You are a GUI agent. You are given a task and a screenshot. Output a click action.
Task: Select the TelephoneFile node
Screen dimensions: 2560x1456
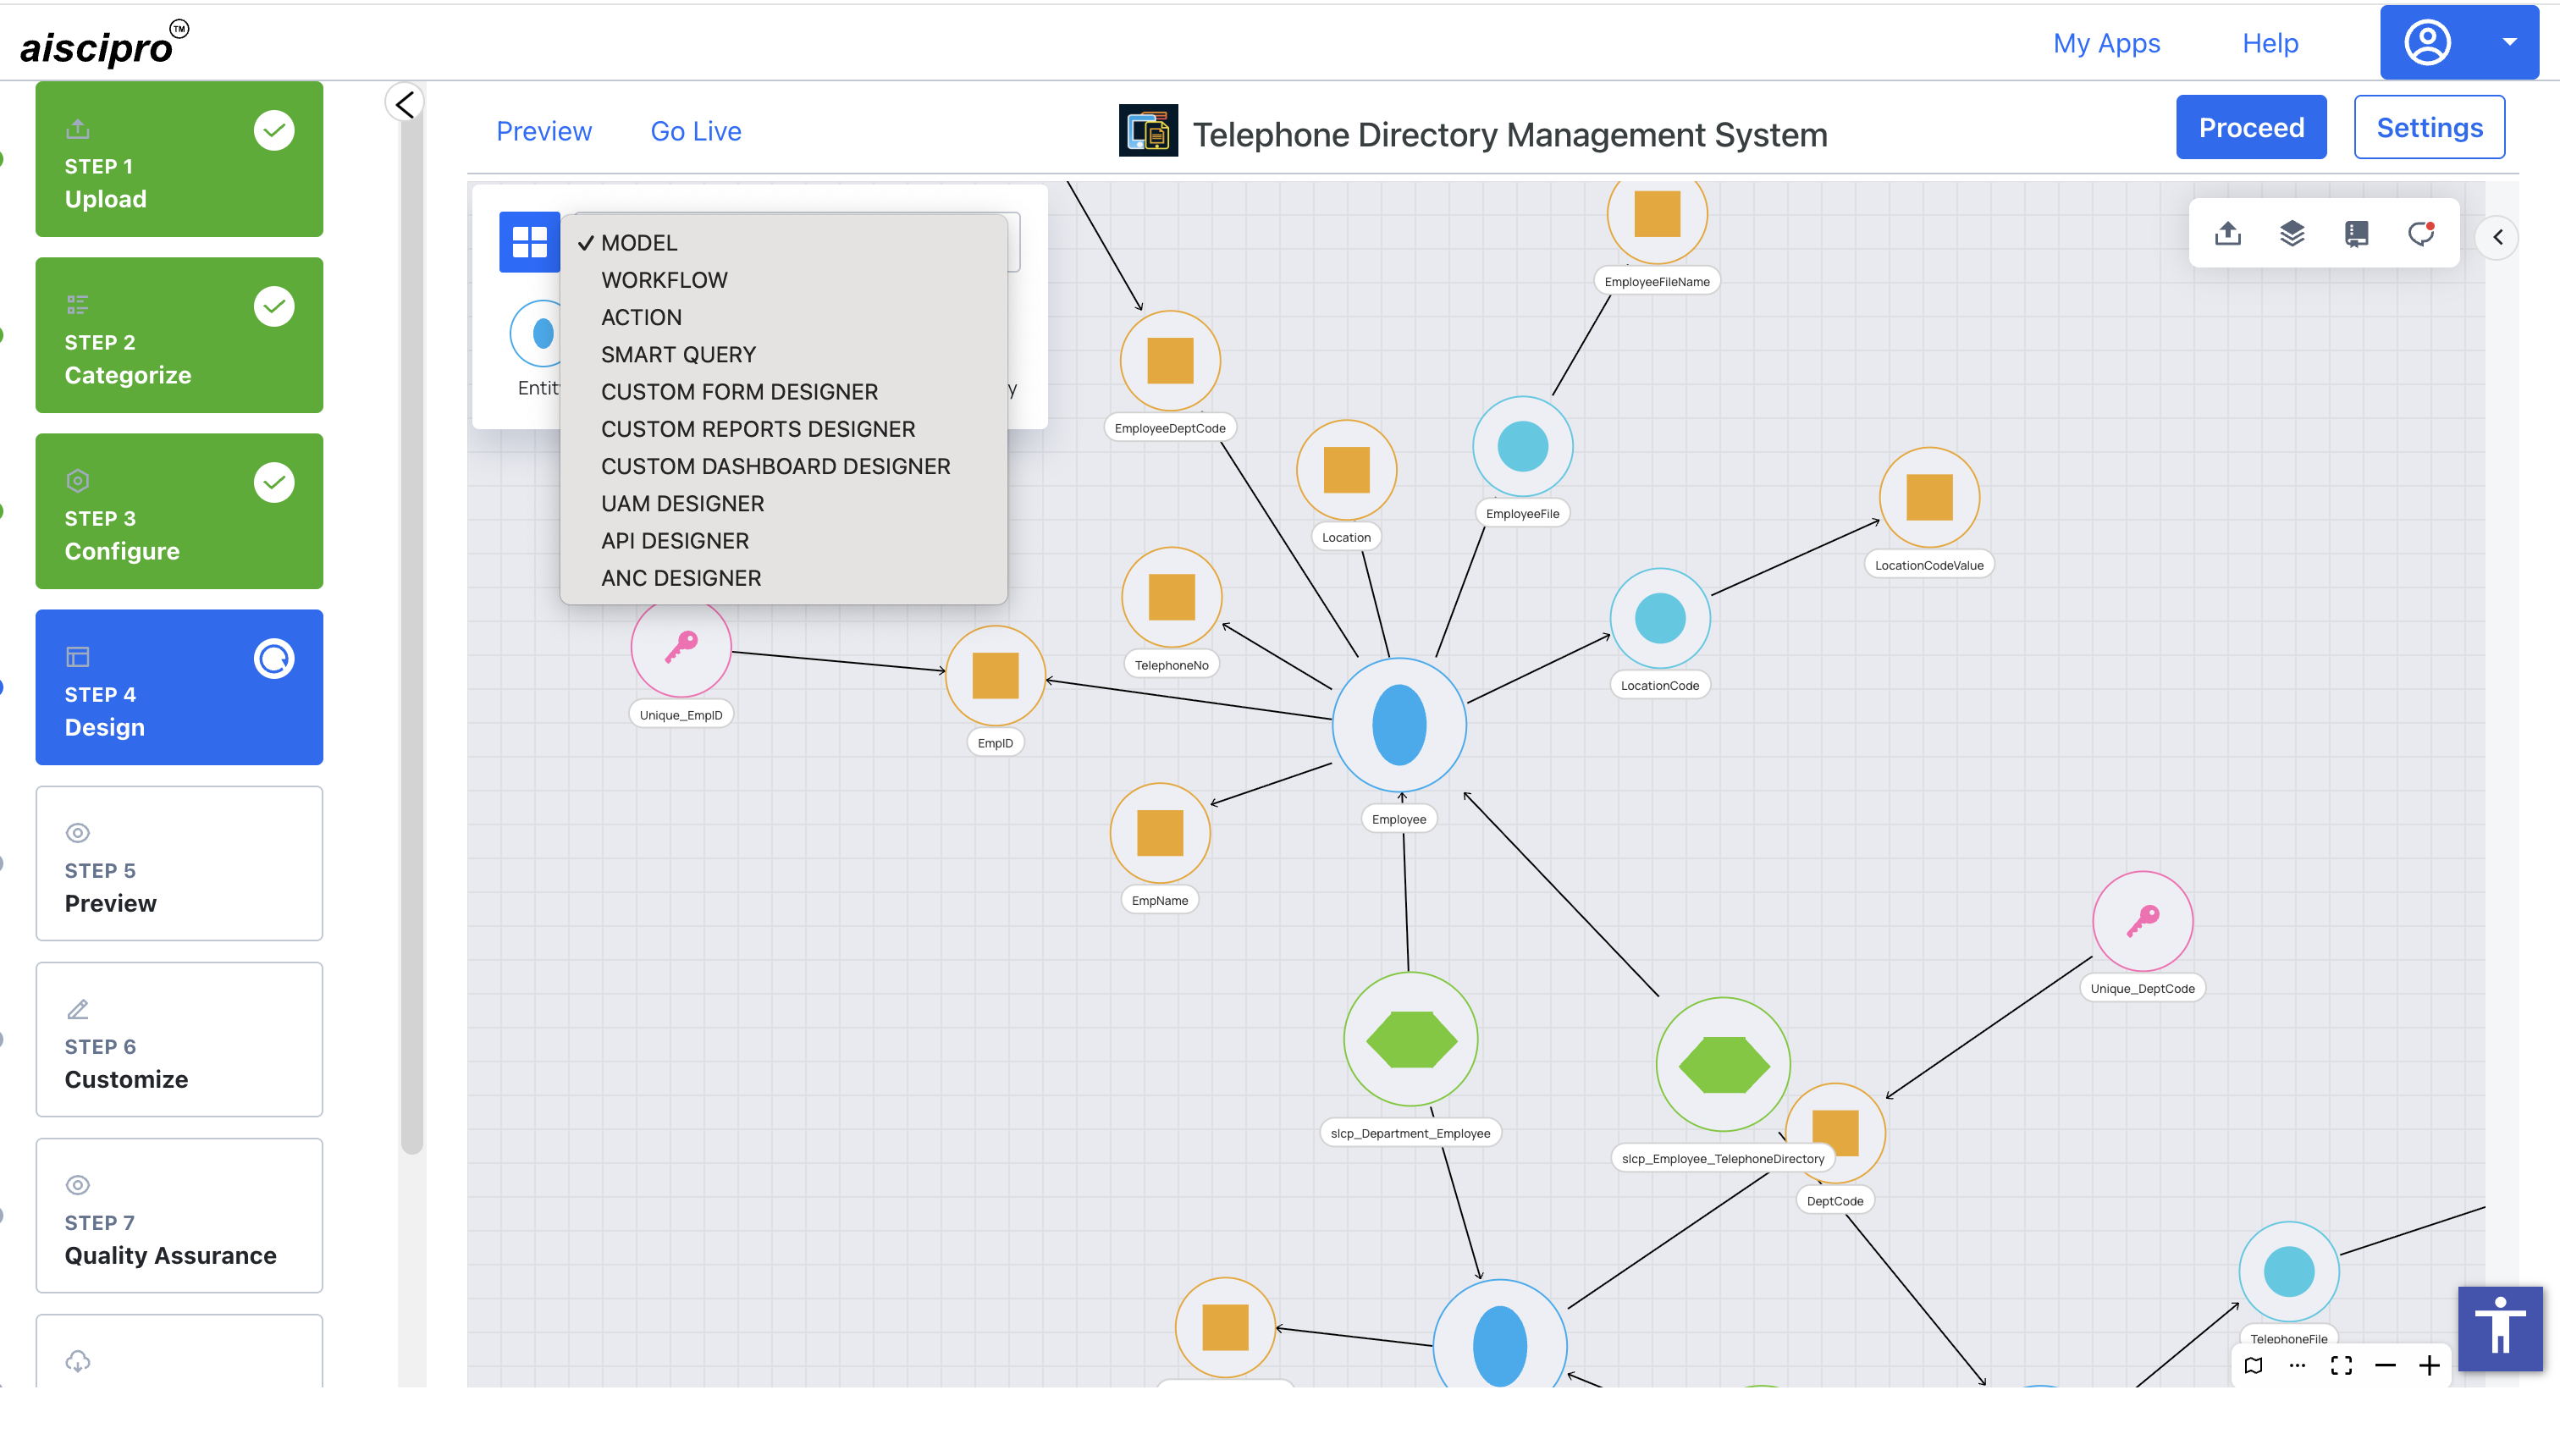(x=2288, y=1272)
